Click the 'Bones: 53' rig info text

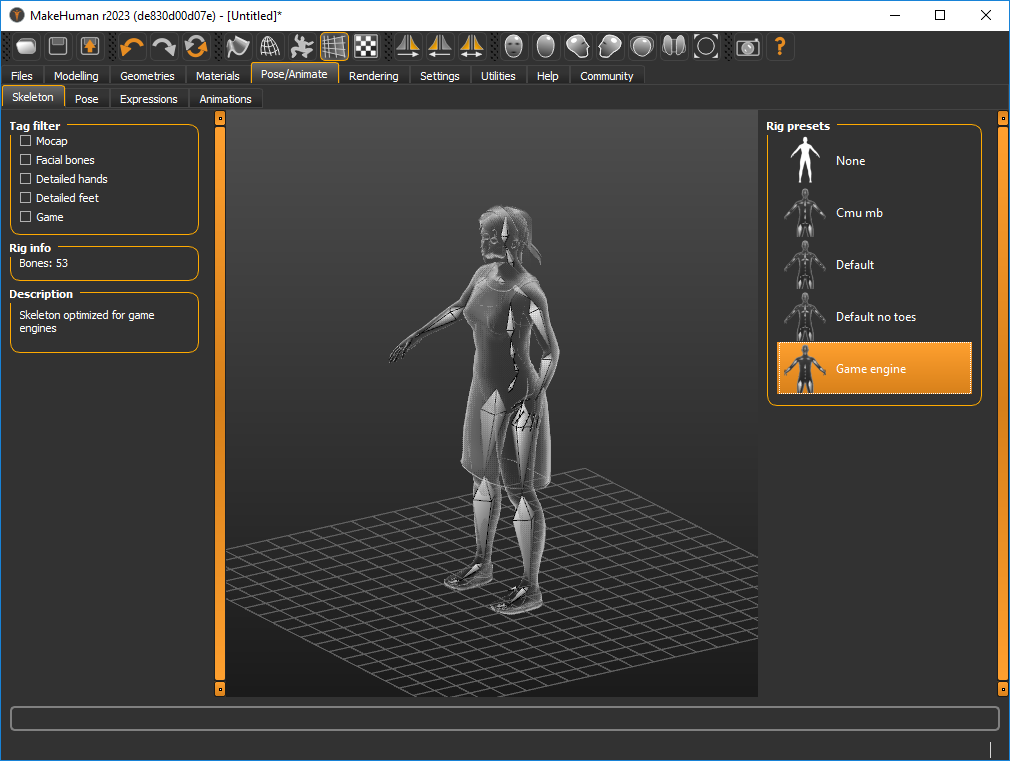coord(44,263)
